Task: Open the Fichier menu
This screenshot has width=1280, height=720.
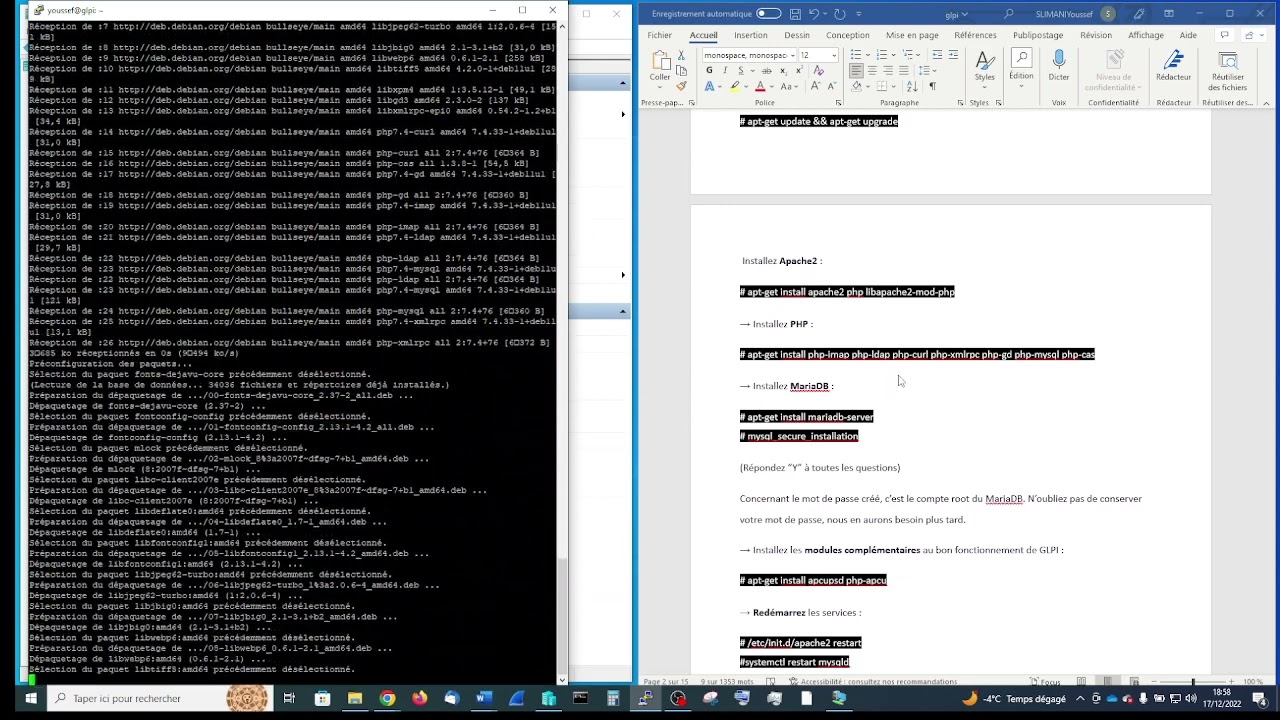Action: click(660, 35)
